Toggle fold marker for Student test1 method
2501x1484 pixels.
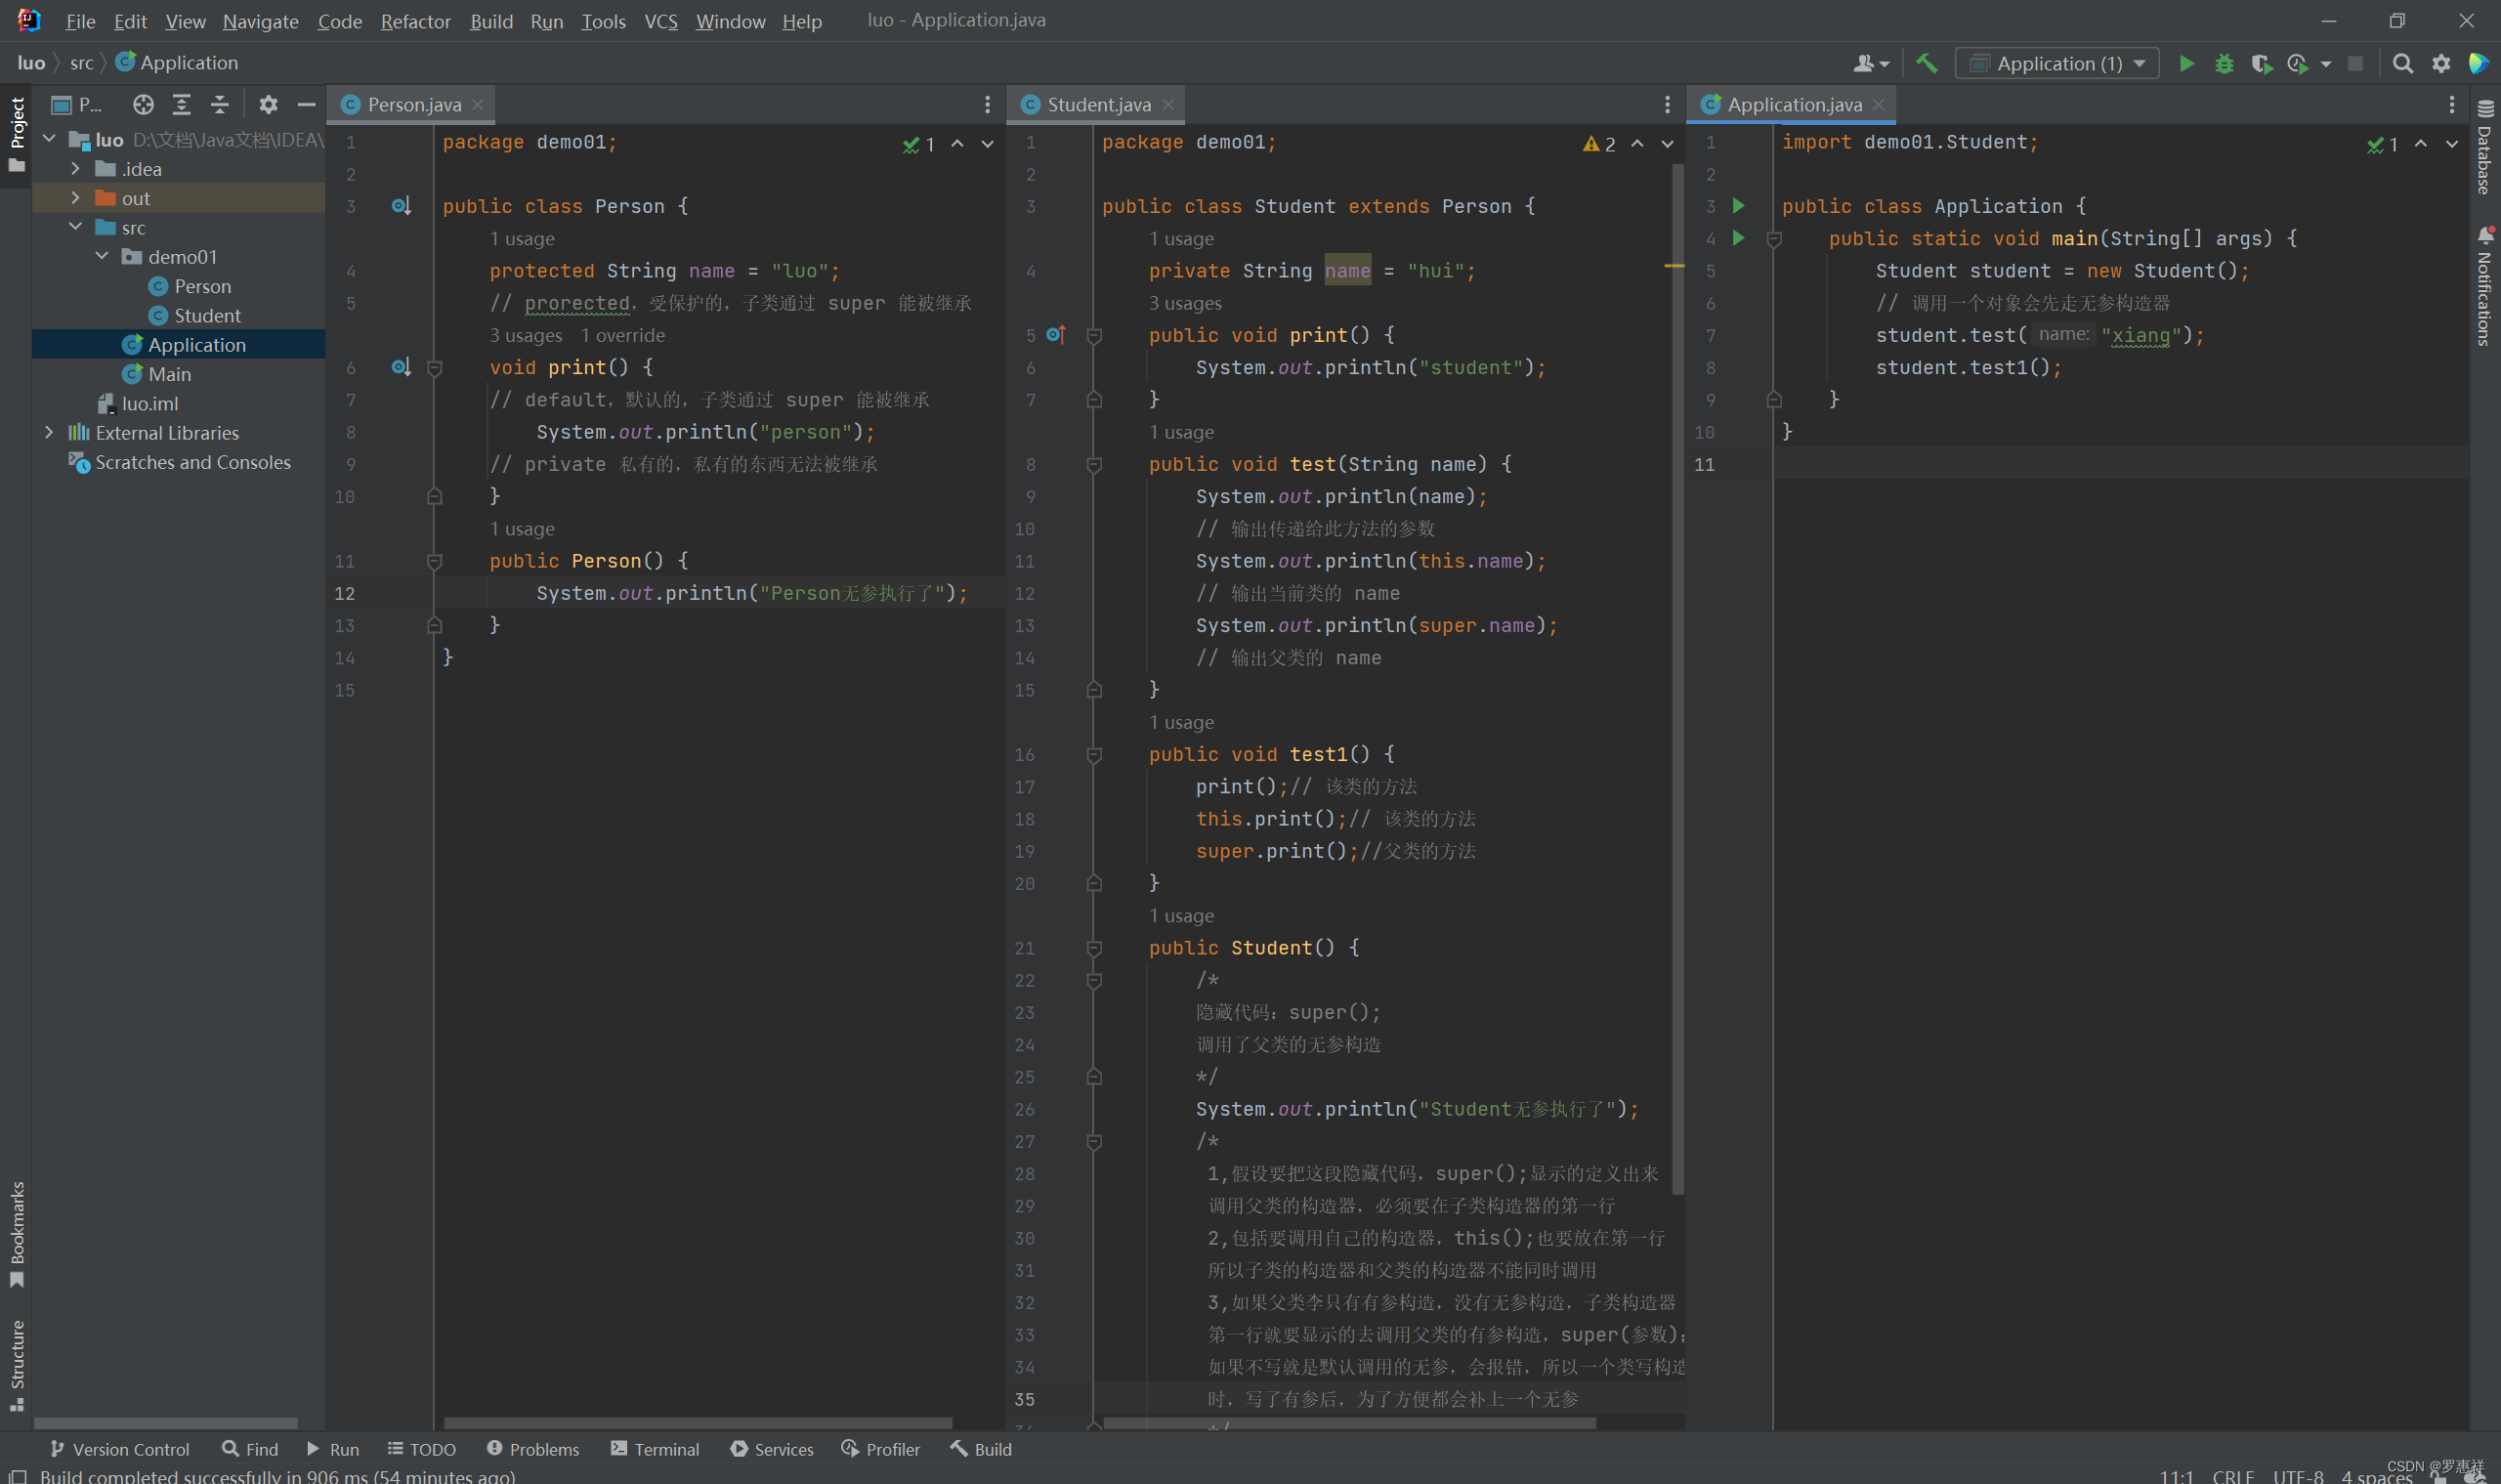pos(1094,755)
